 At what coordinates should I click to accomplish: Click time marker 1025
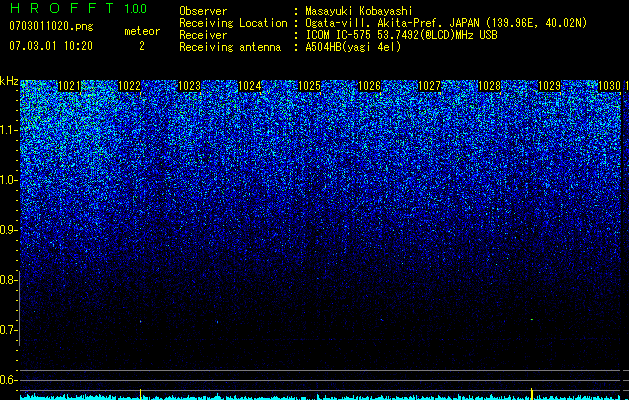point(310,86)
